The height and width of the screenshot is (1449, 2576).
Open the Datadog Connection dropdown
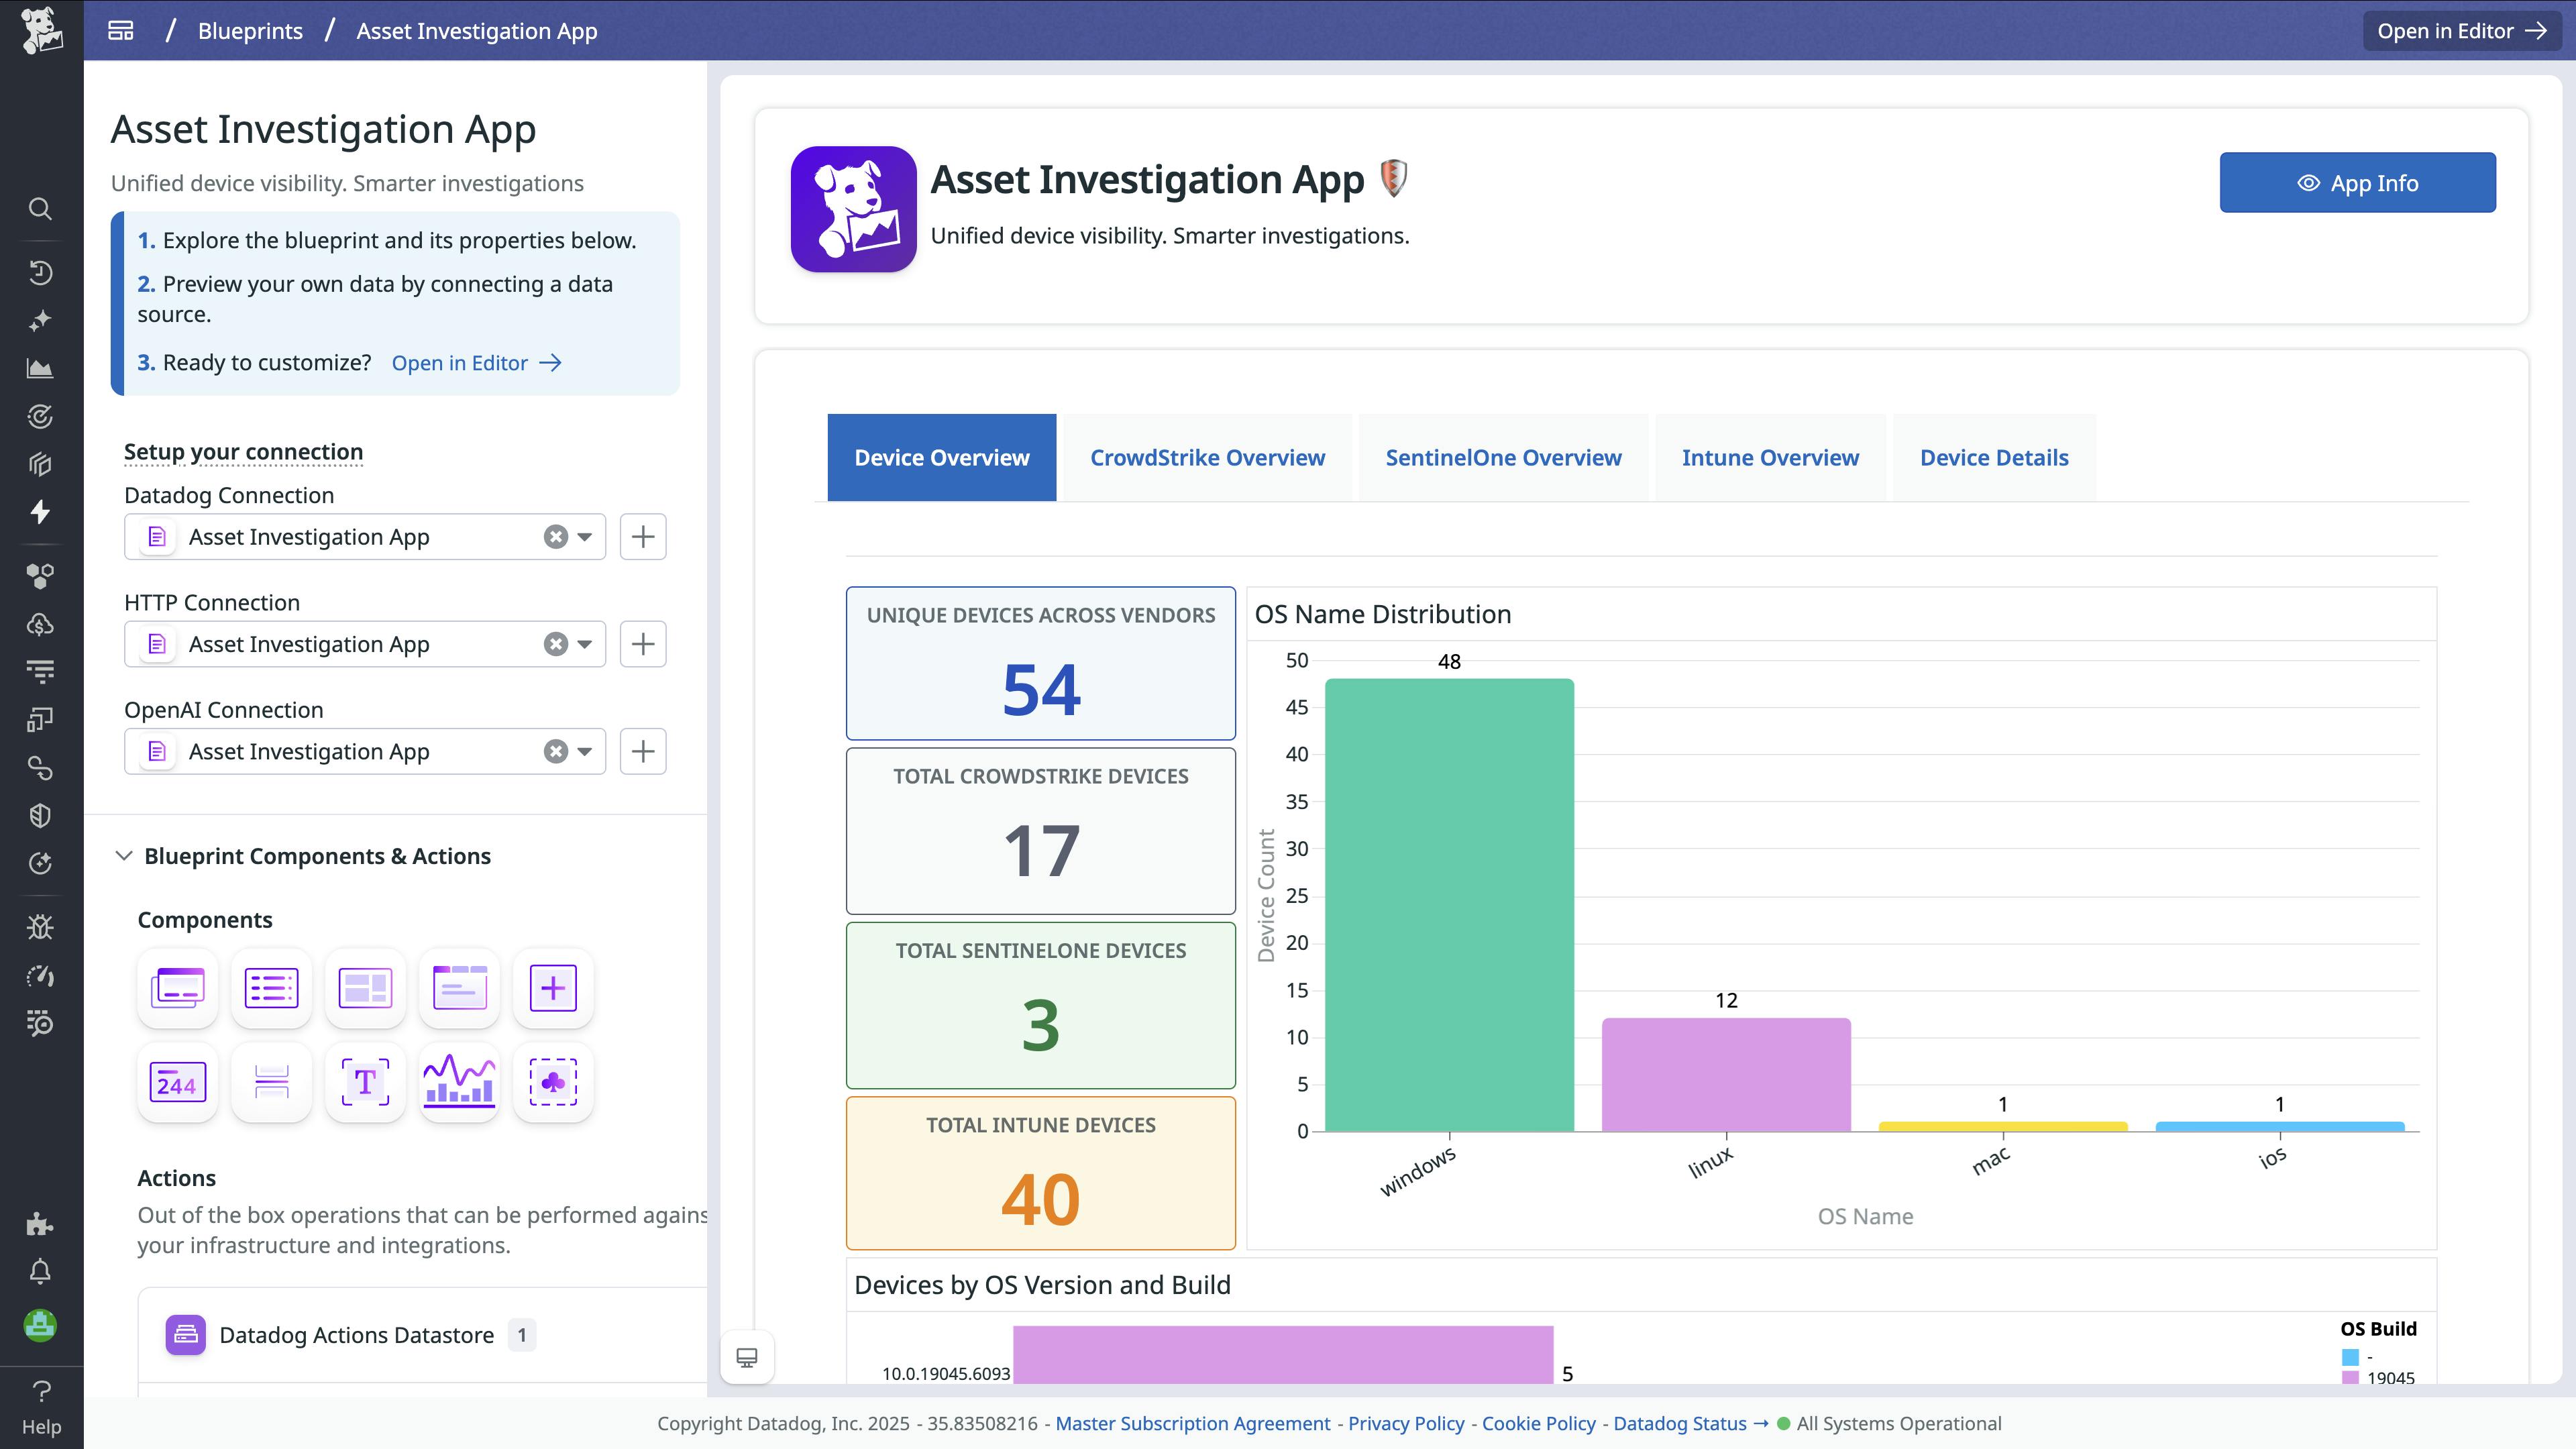click(x=585, y=537)
